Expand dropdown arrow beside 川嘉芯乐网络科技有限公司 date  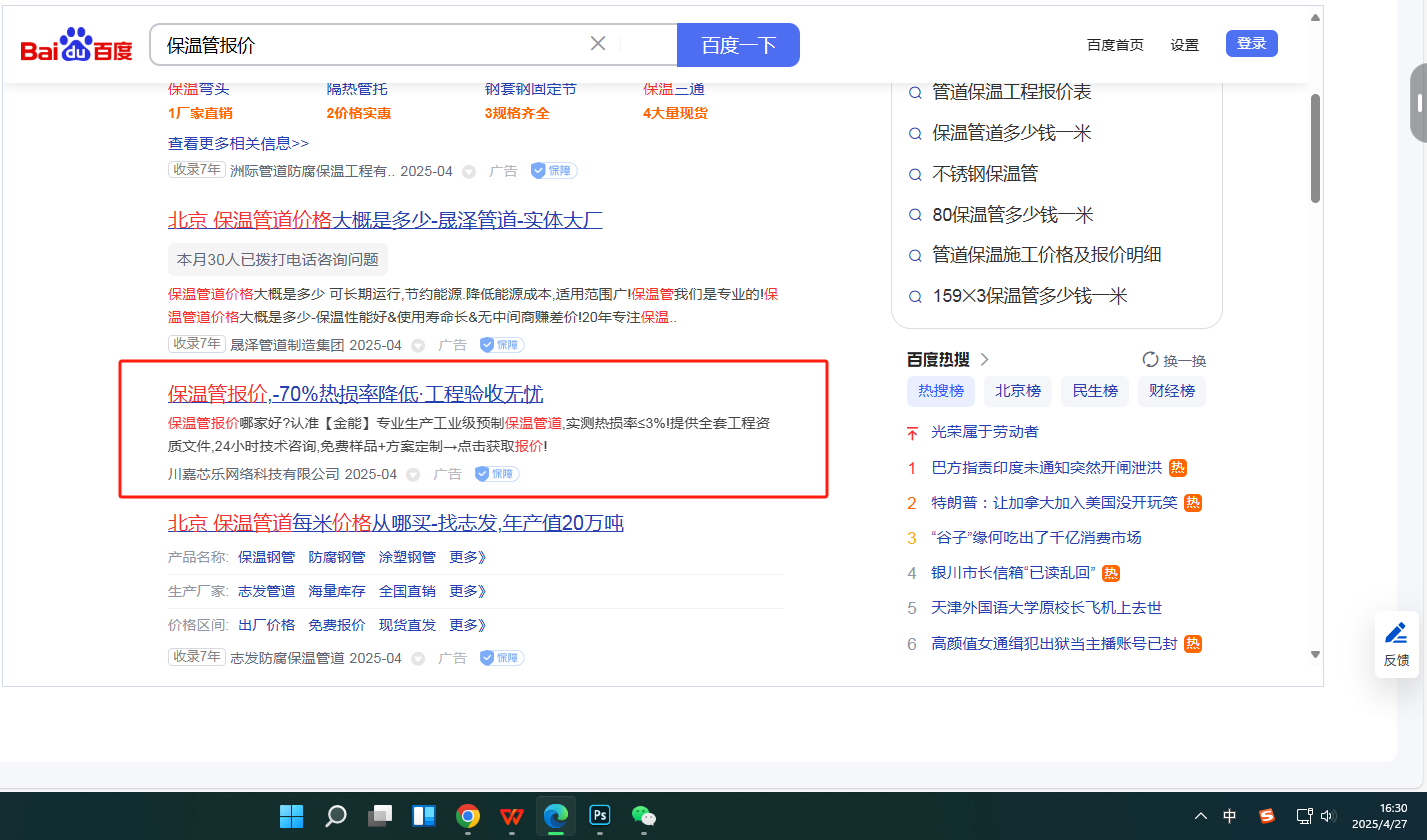413,474
